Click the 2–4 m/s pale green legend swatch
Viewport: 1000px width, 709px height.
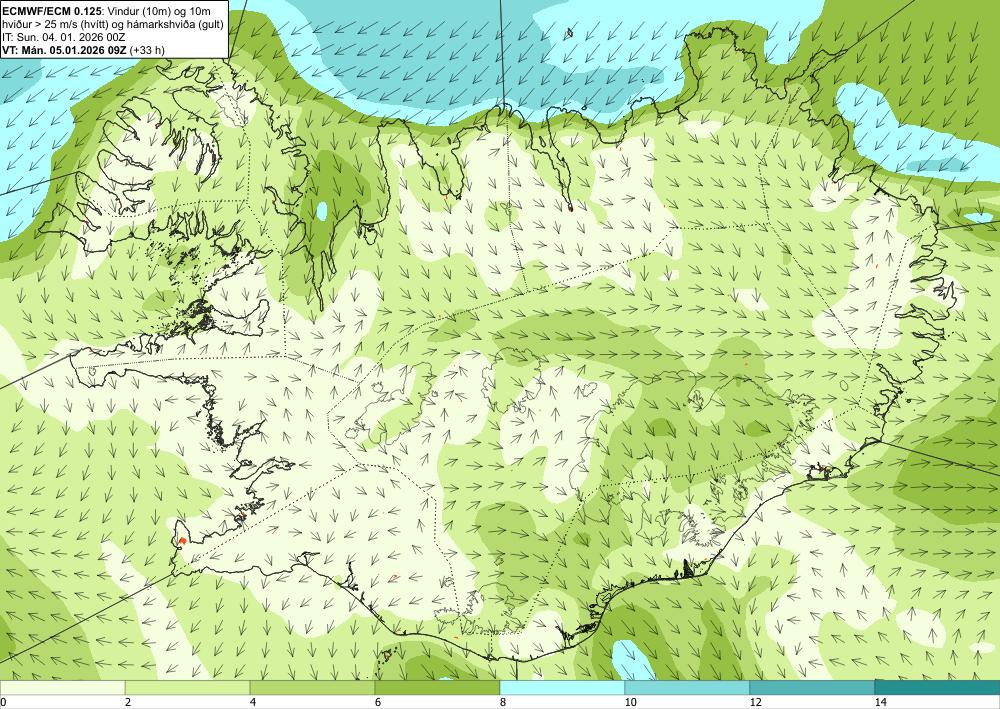click(x=188, y=687)
